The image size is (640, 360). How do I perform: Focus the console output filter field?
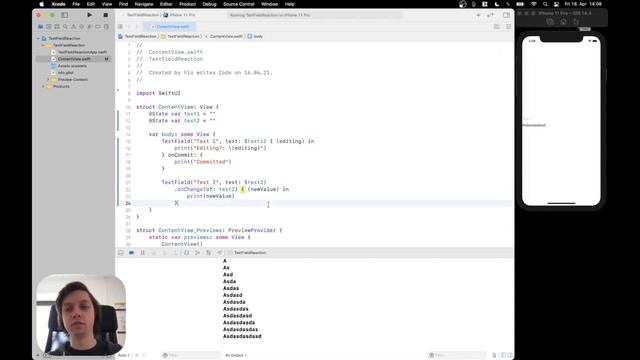pos(457,355)
